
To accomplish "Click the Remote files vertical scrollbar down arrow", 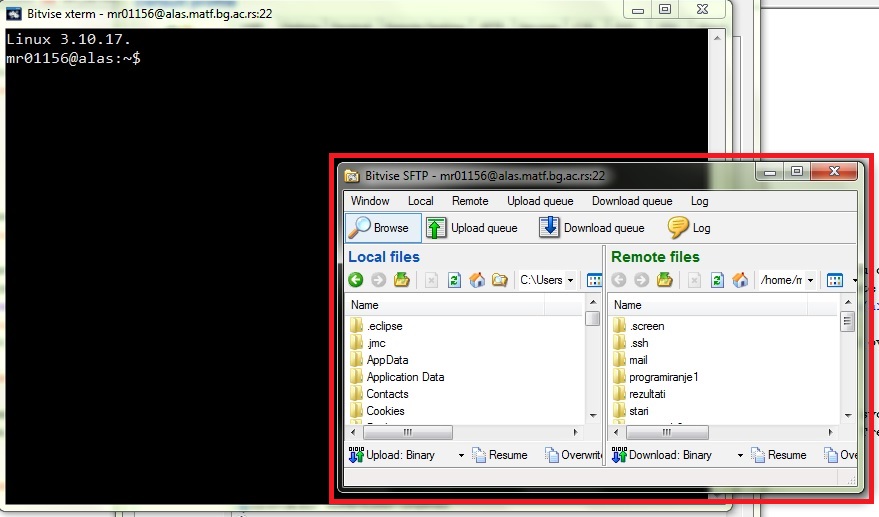I will [848, 416].
